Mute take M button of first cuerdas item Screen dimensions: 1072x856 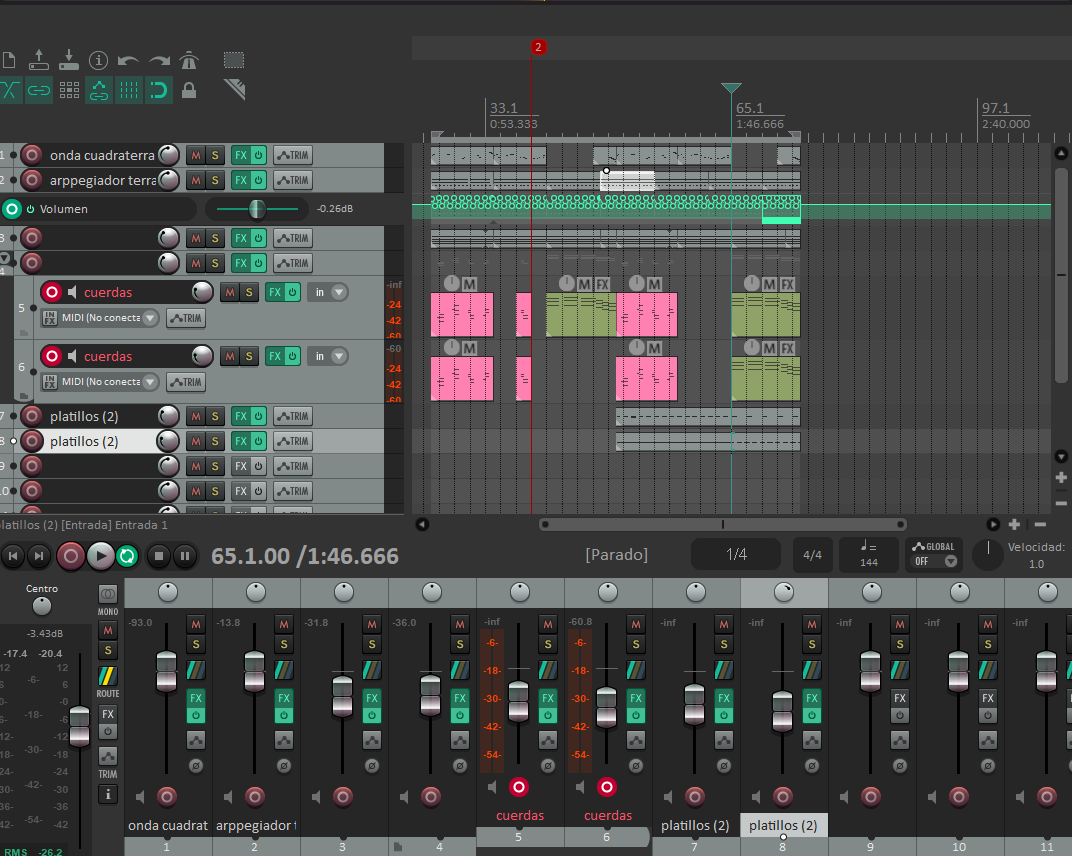469,284
